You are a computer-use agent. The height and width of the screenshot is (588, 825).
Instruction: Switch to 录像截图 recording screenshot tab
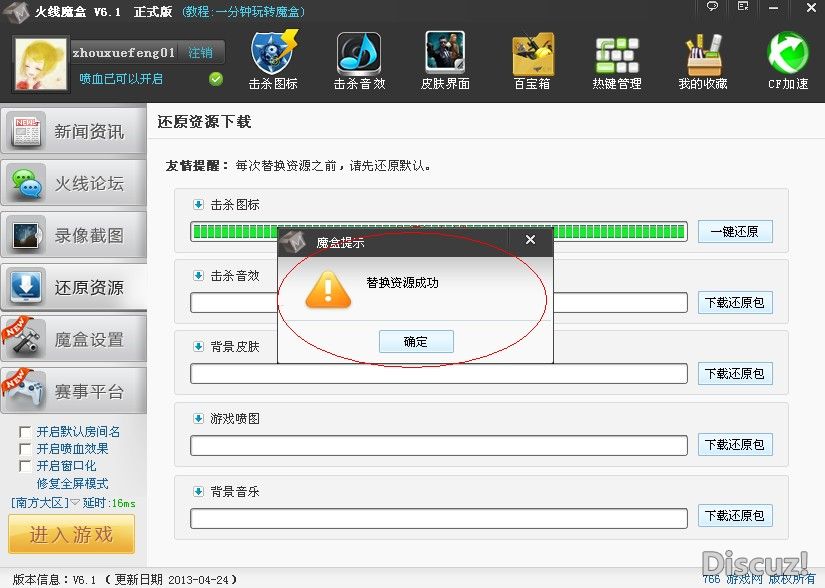pyautogui.click(x=74, y=235)
